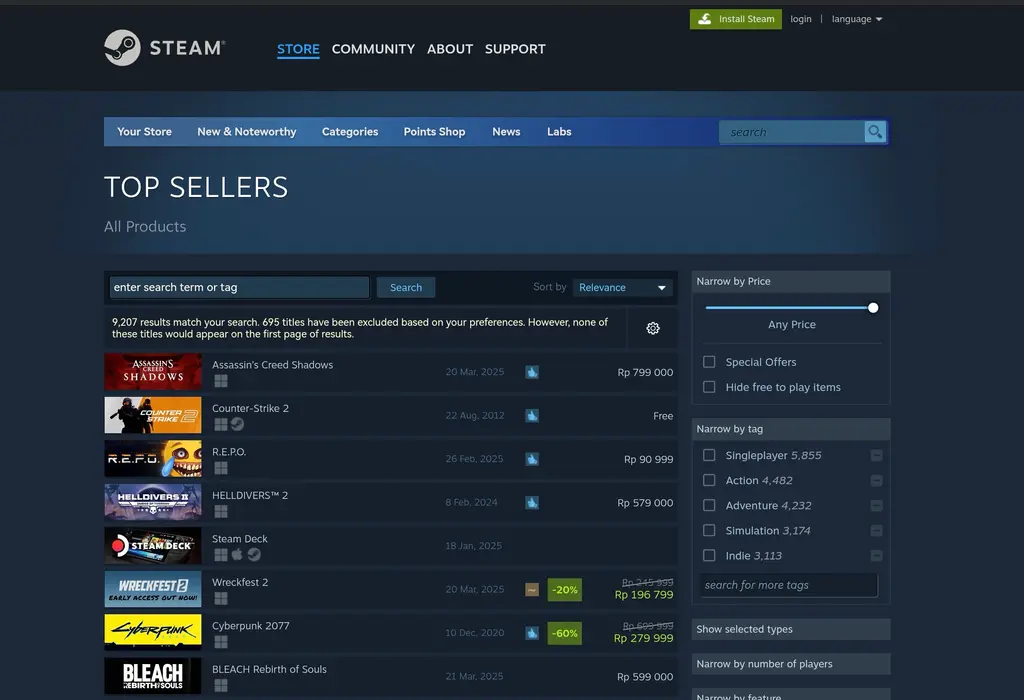Click the search for more tags field
Image resolution: width=1024 pixels, height=700 pixels.
[x=786, y=585]
